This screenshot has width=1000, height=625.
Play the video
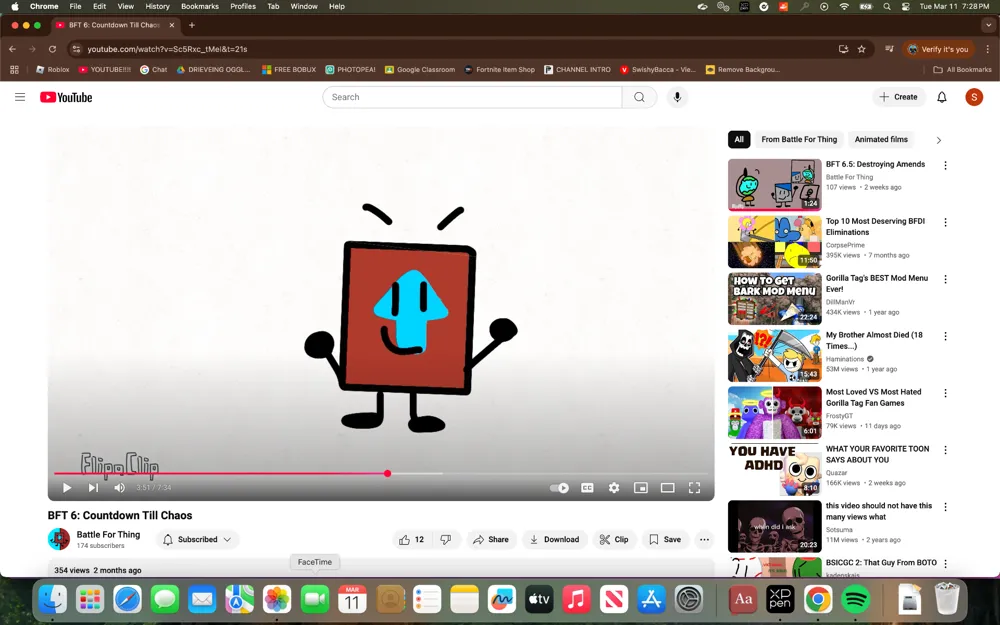66,488
